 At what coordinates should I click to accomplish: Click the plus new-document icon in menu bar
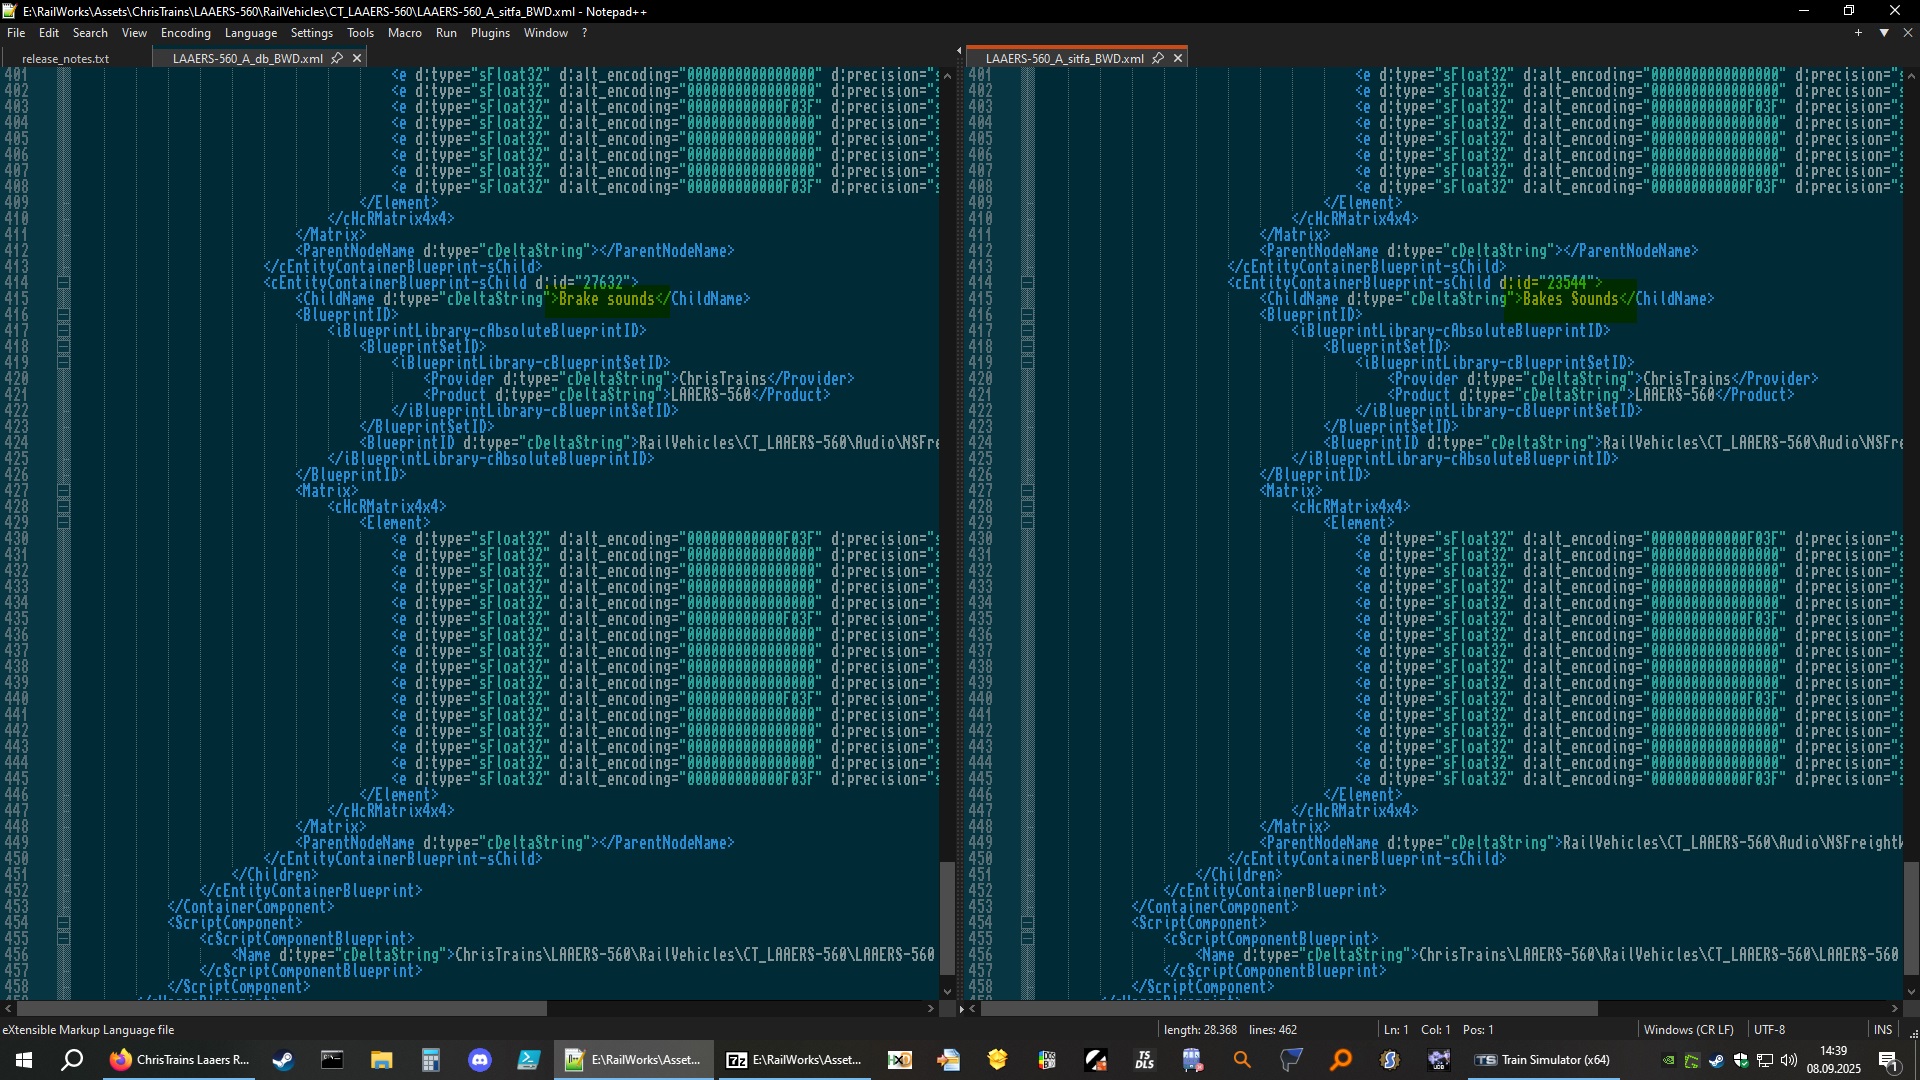click(x=1859, y=33)
